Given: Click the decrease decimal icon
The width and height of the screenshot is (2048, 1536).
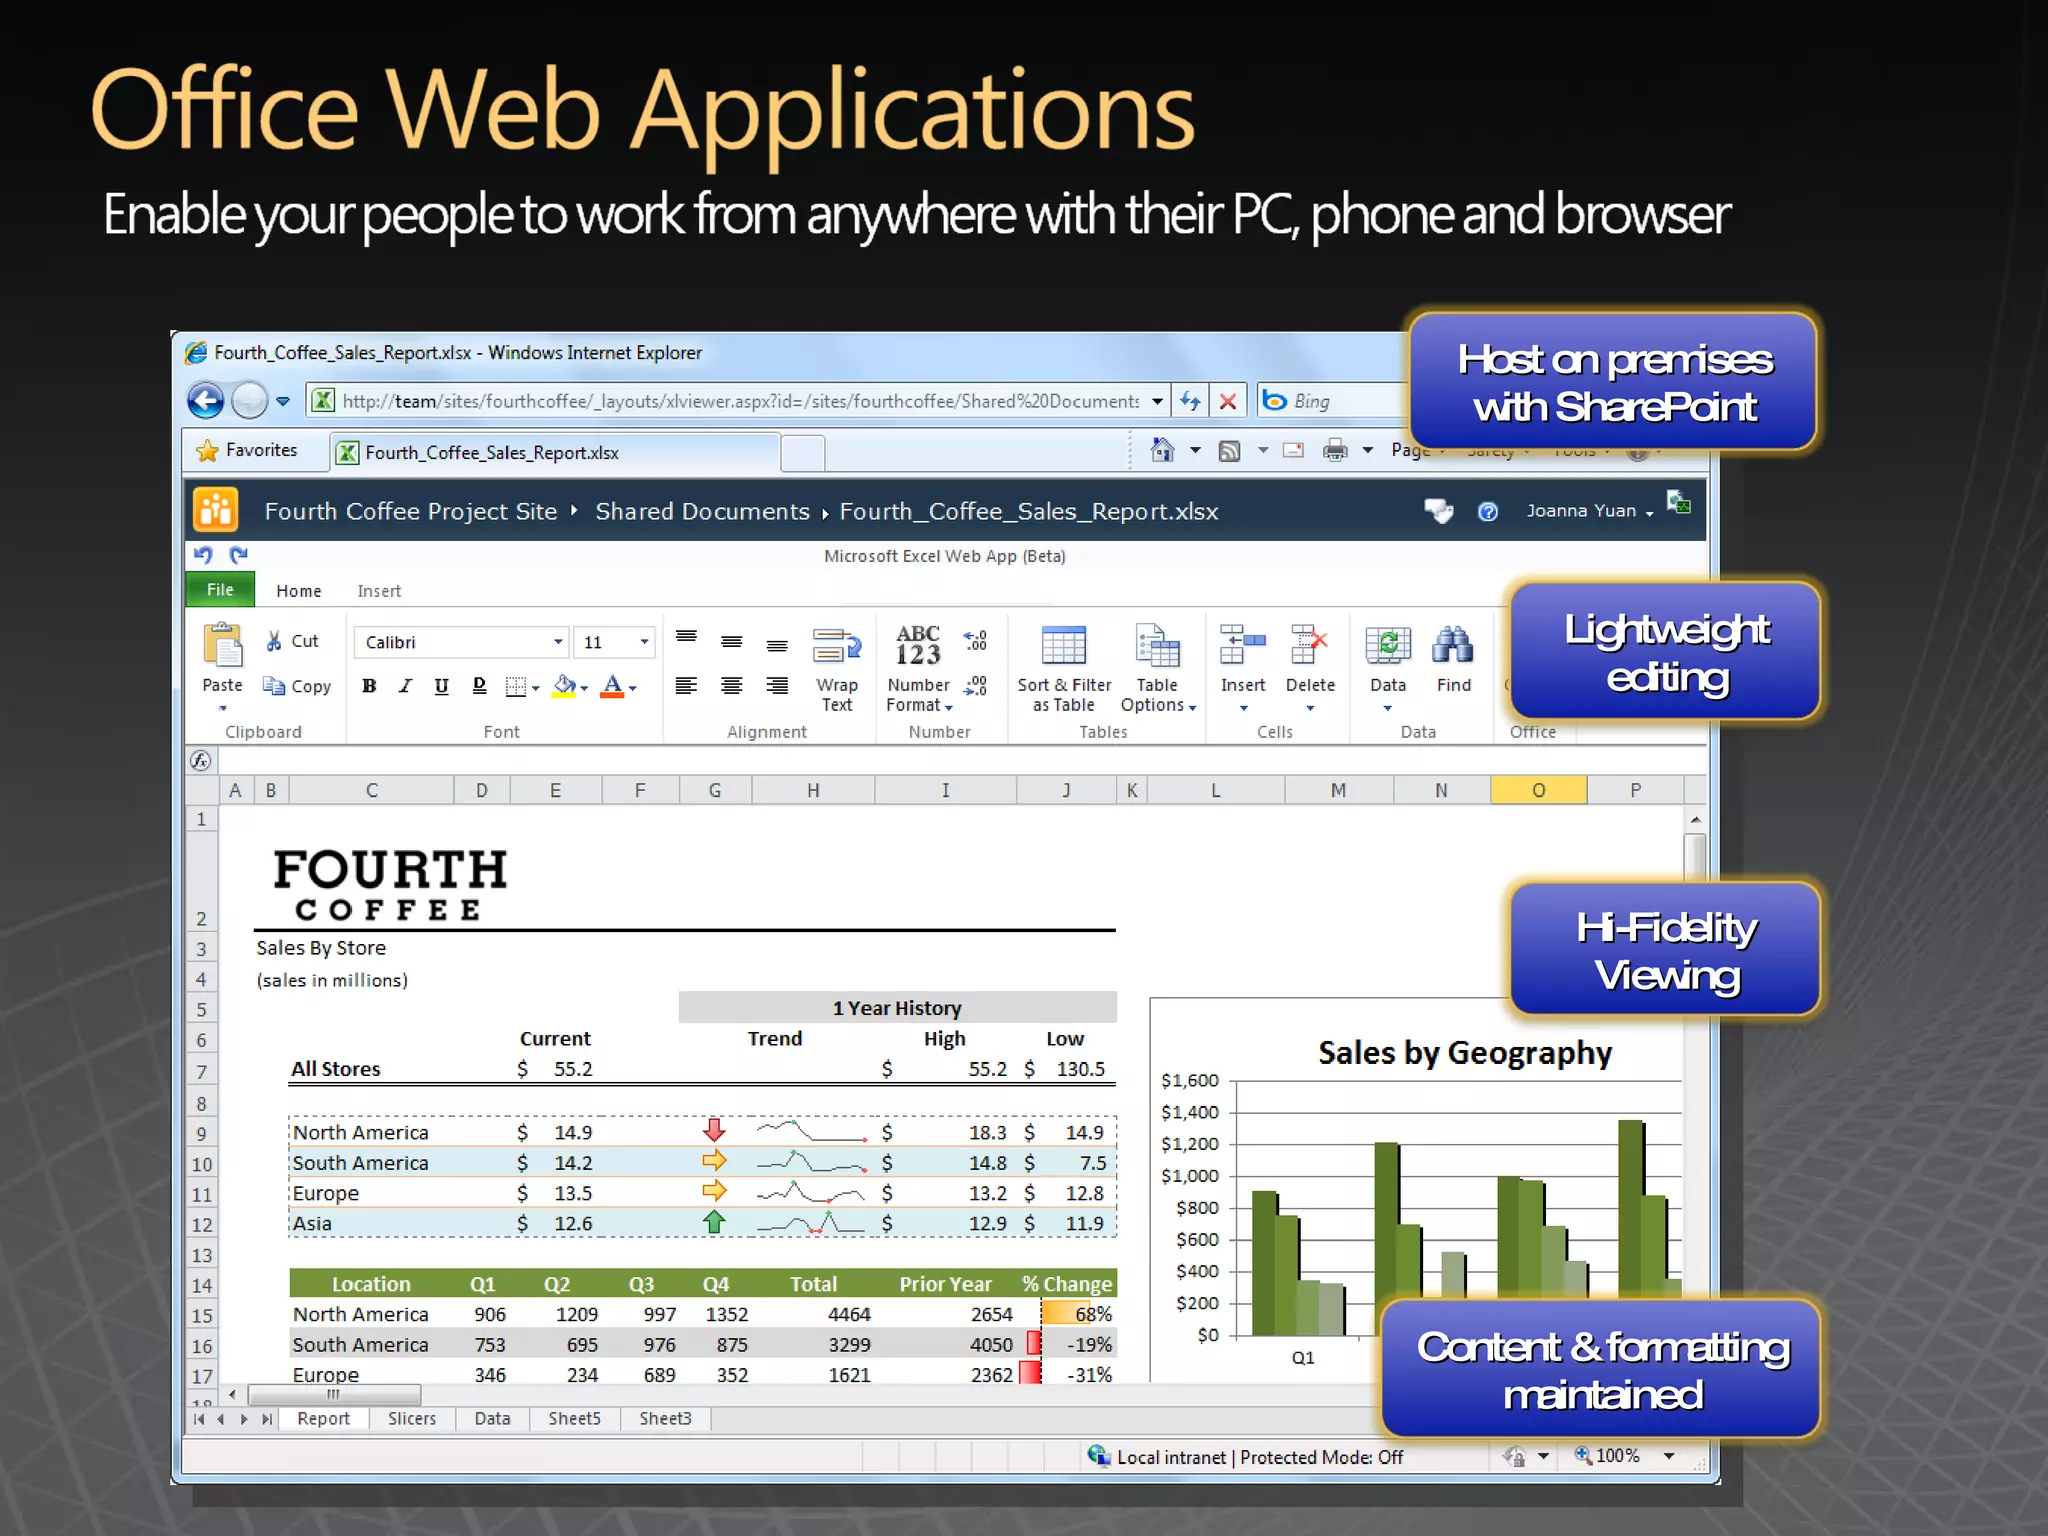Looking at the screenshot, I should click(975, 686).
